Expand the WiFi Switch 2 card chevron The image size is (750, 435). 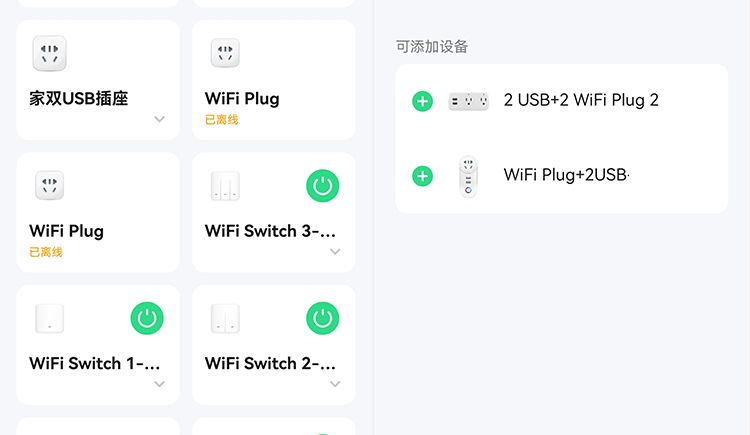click(335, 384)
